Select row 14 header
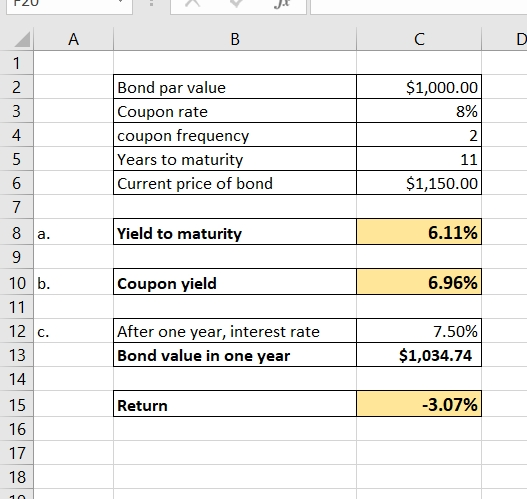The image size is (527, 499). [16, 379]
